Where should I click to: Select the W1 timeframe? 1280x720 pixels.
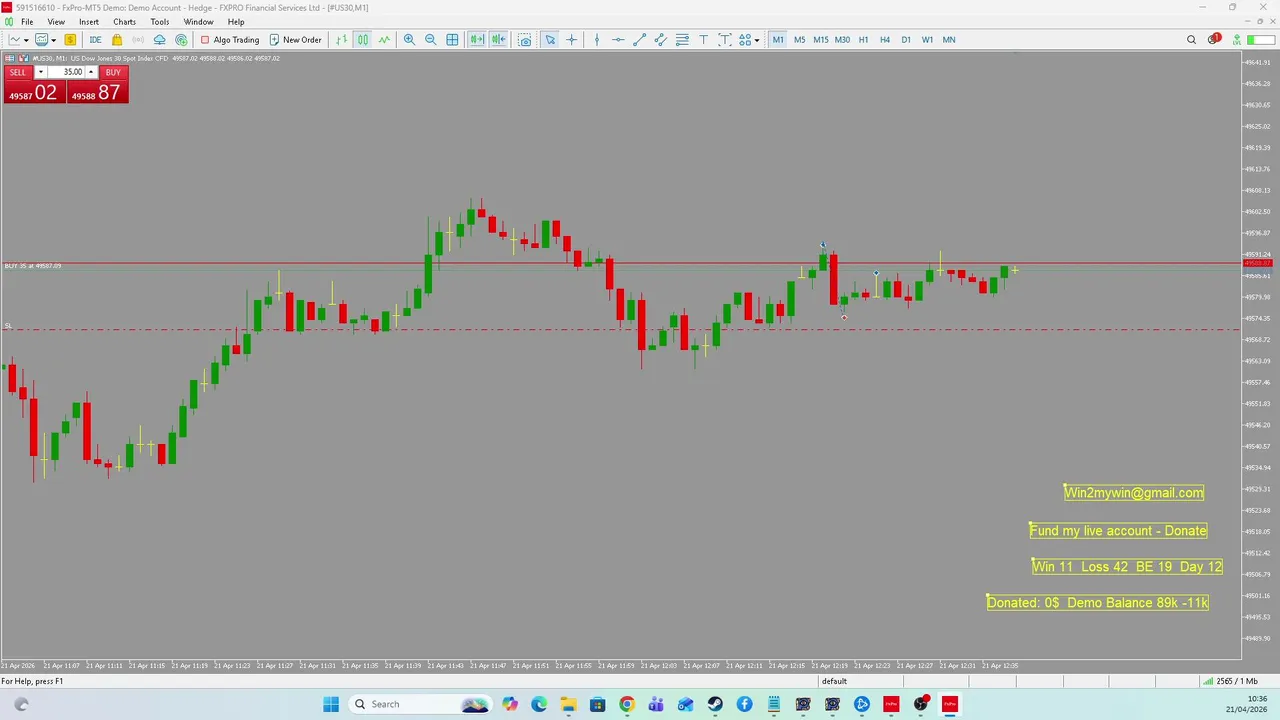click(x=927, y=40)
